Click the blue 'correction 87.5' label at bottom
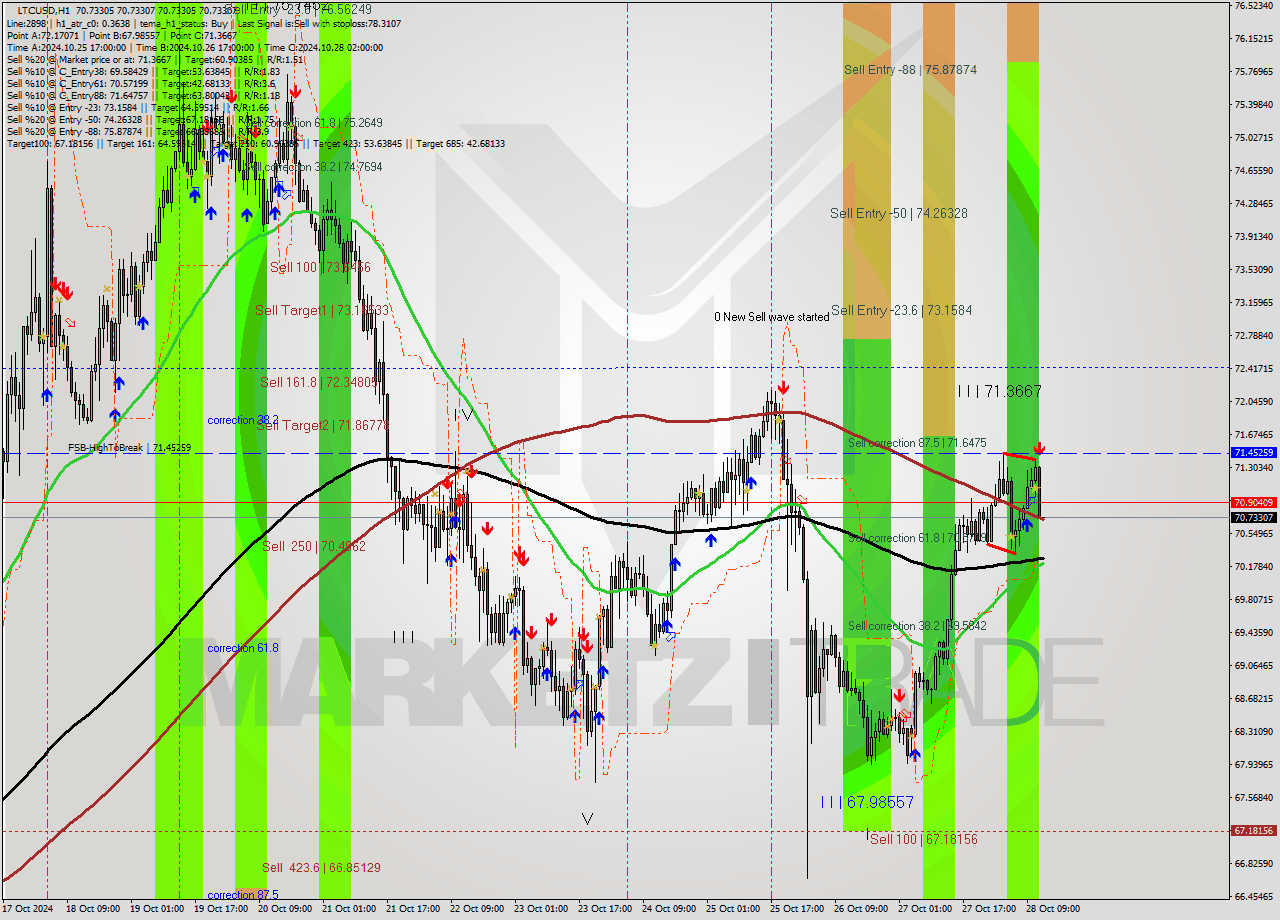The image size is (1280, 920). coord(243,895)
